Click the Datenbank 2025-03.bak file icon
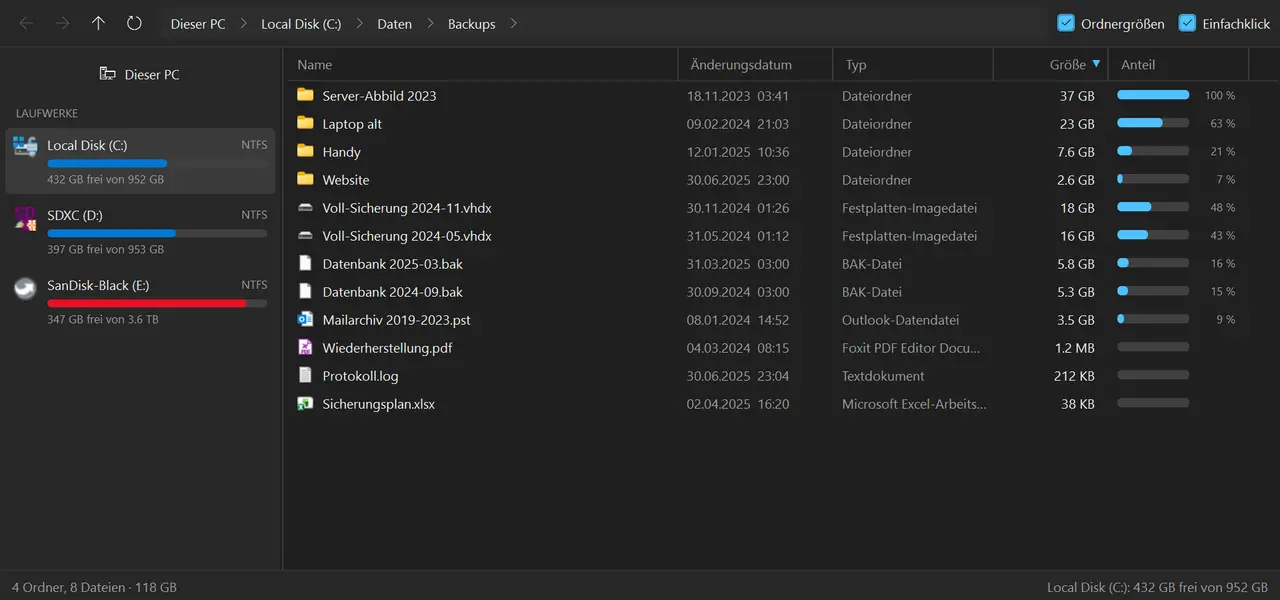This screenshot has height=600, width=1280. click(305, 264)
